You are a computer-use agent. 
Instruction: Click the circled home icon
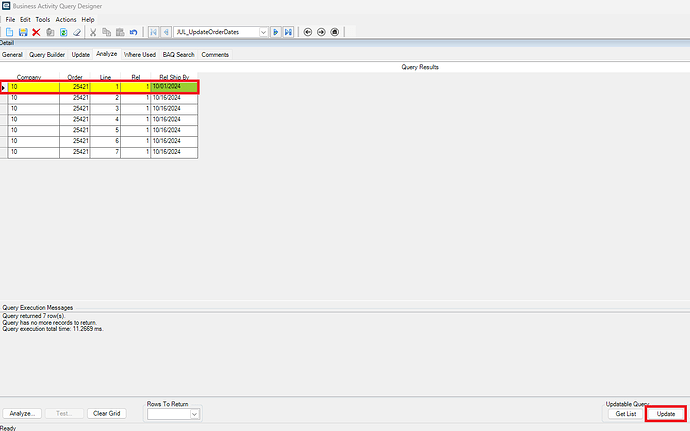[334, 32]
